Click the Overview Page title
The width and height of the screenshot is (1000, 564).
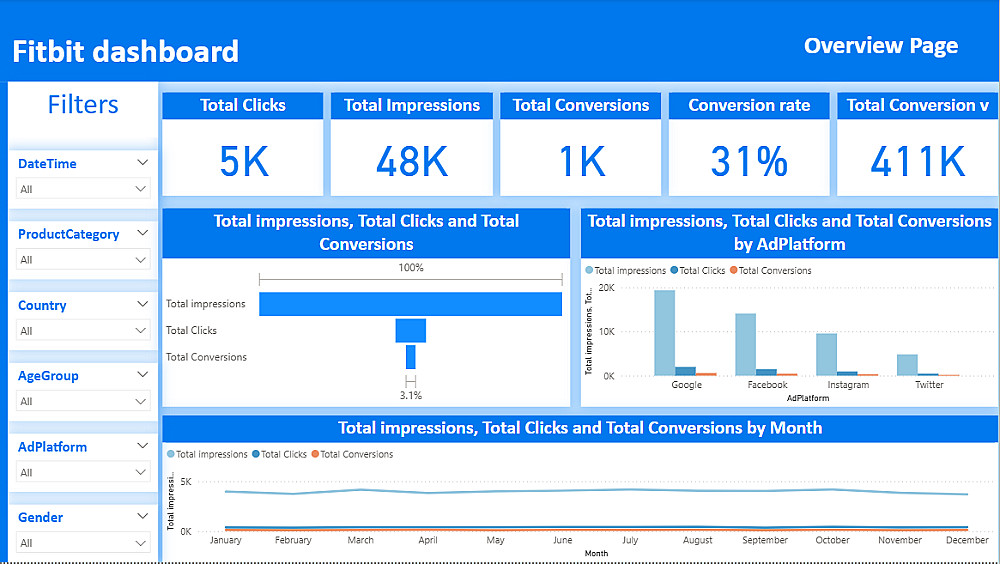pos(881,46)
